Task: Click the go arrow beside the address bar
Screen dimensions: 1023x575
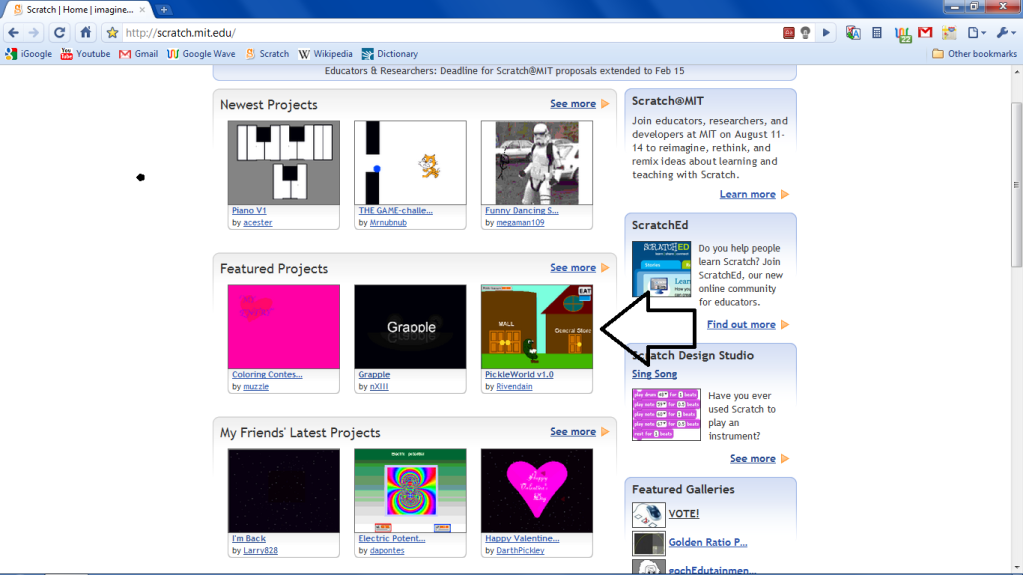Action: (826, 33)
